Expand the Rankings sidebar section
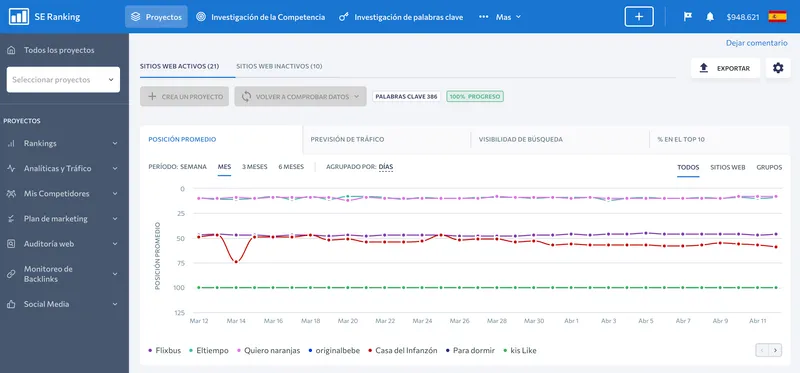The image size is (800, 373). (115, 144)
